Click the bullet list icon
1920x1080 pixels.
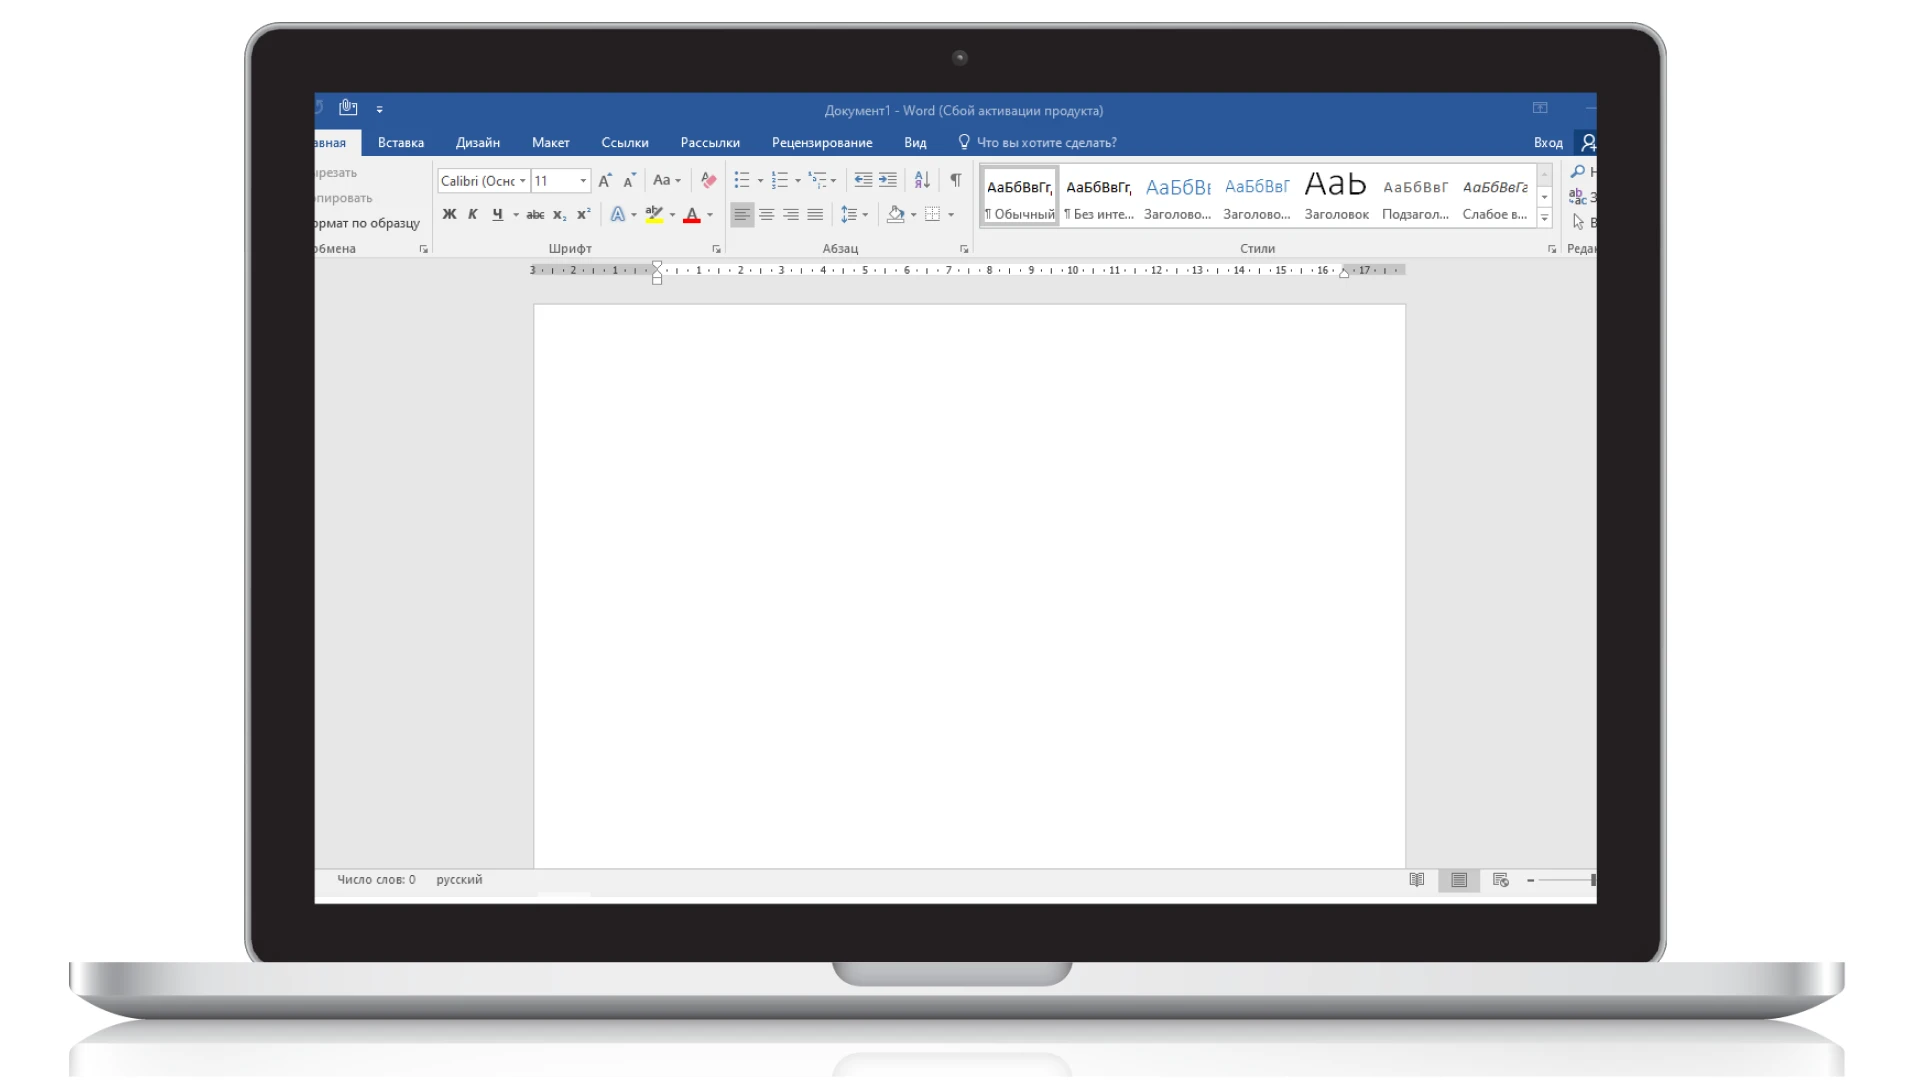(741, 180)
